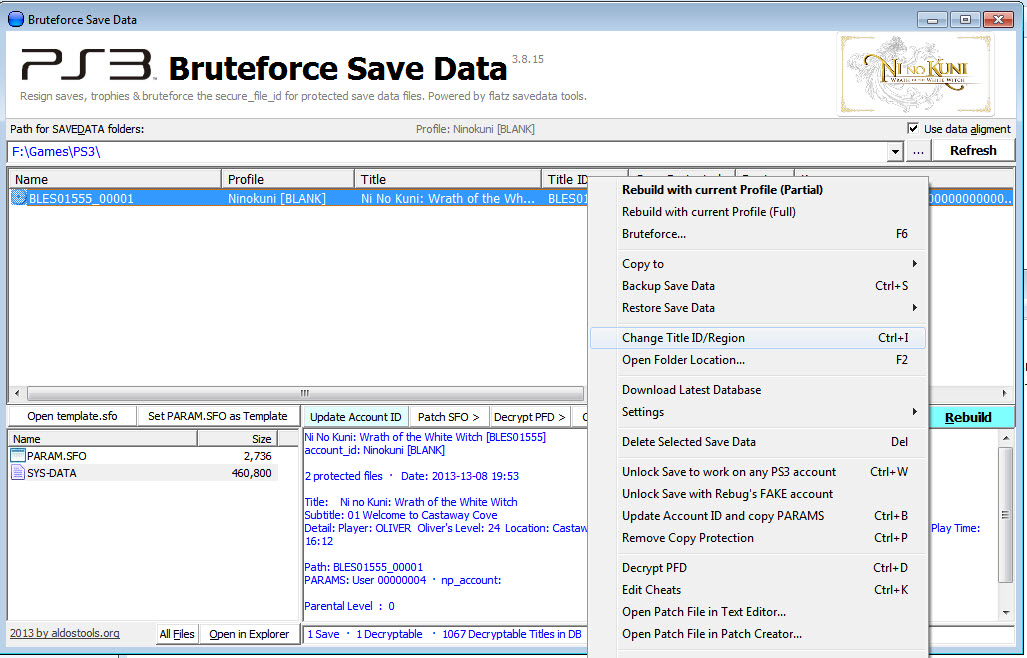This screenshot has width=1027, height=658.
Task: Choose Decrypt PFD from context menu
Action: click(758, 568)
